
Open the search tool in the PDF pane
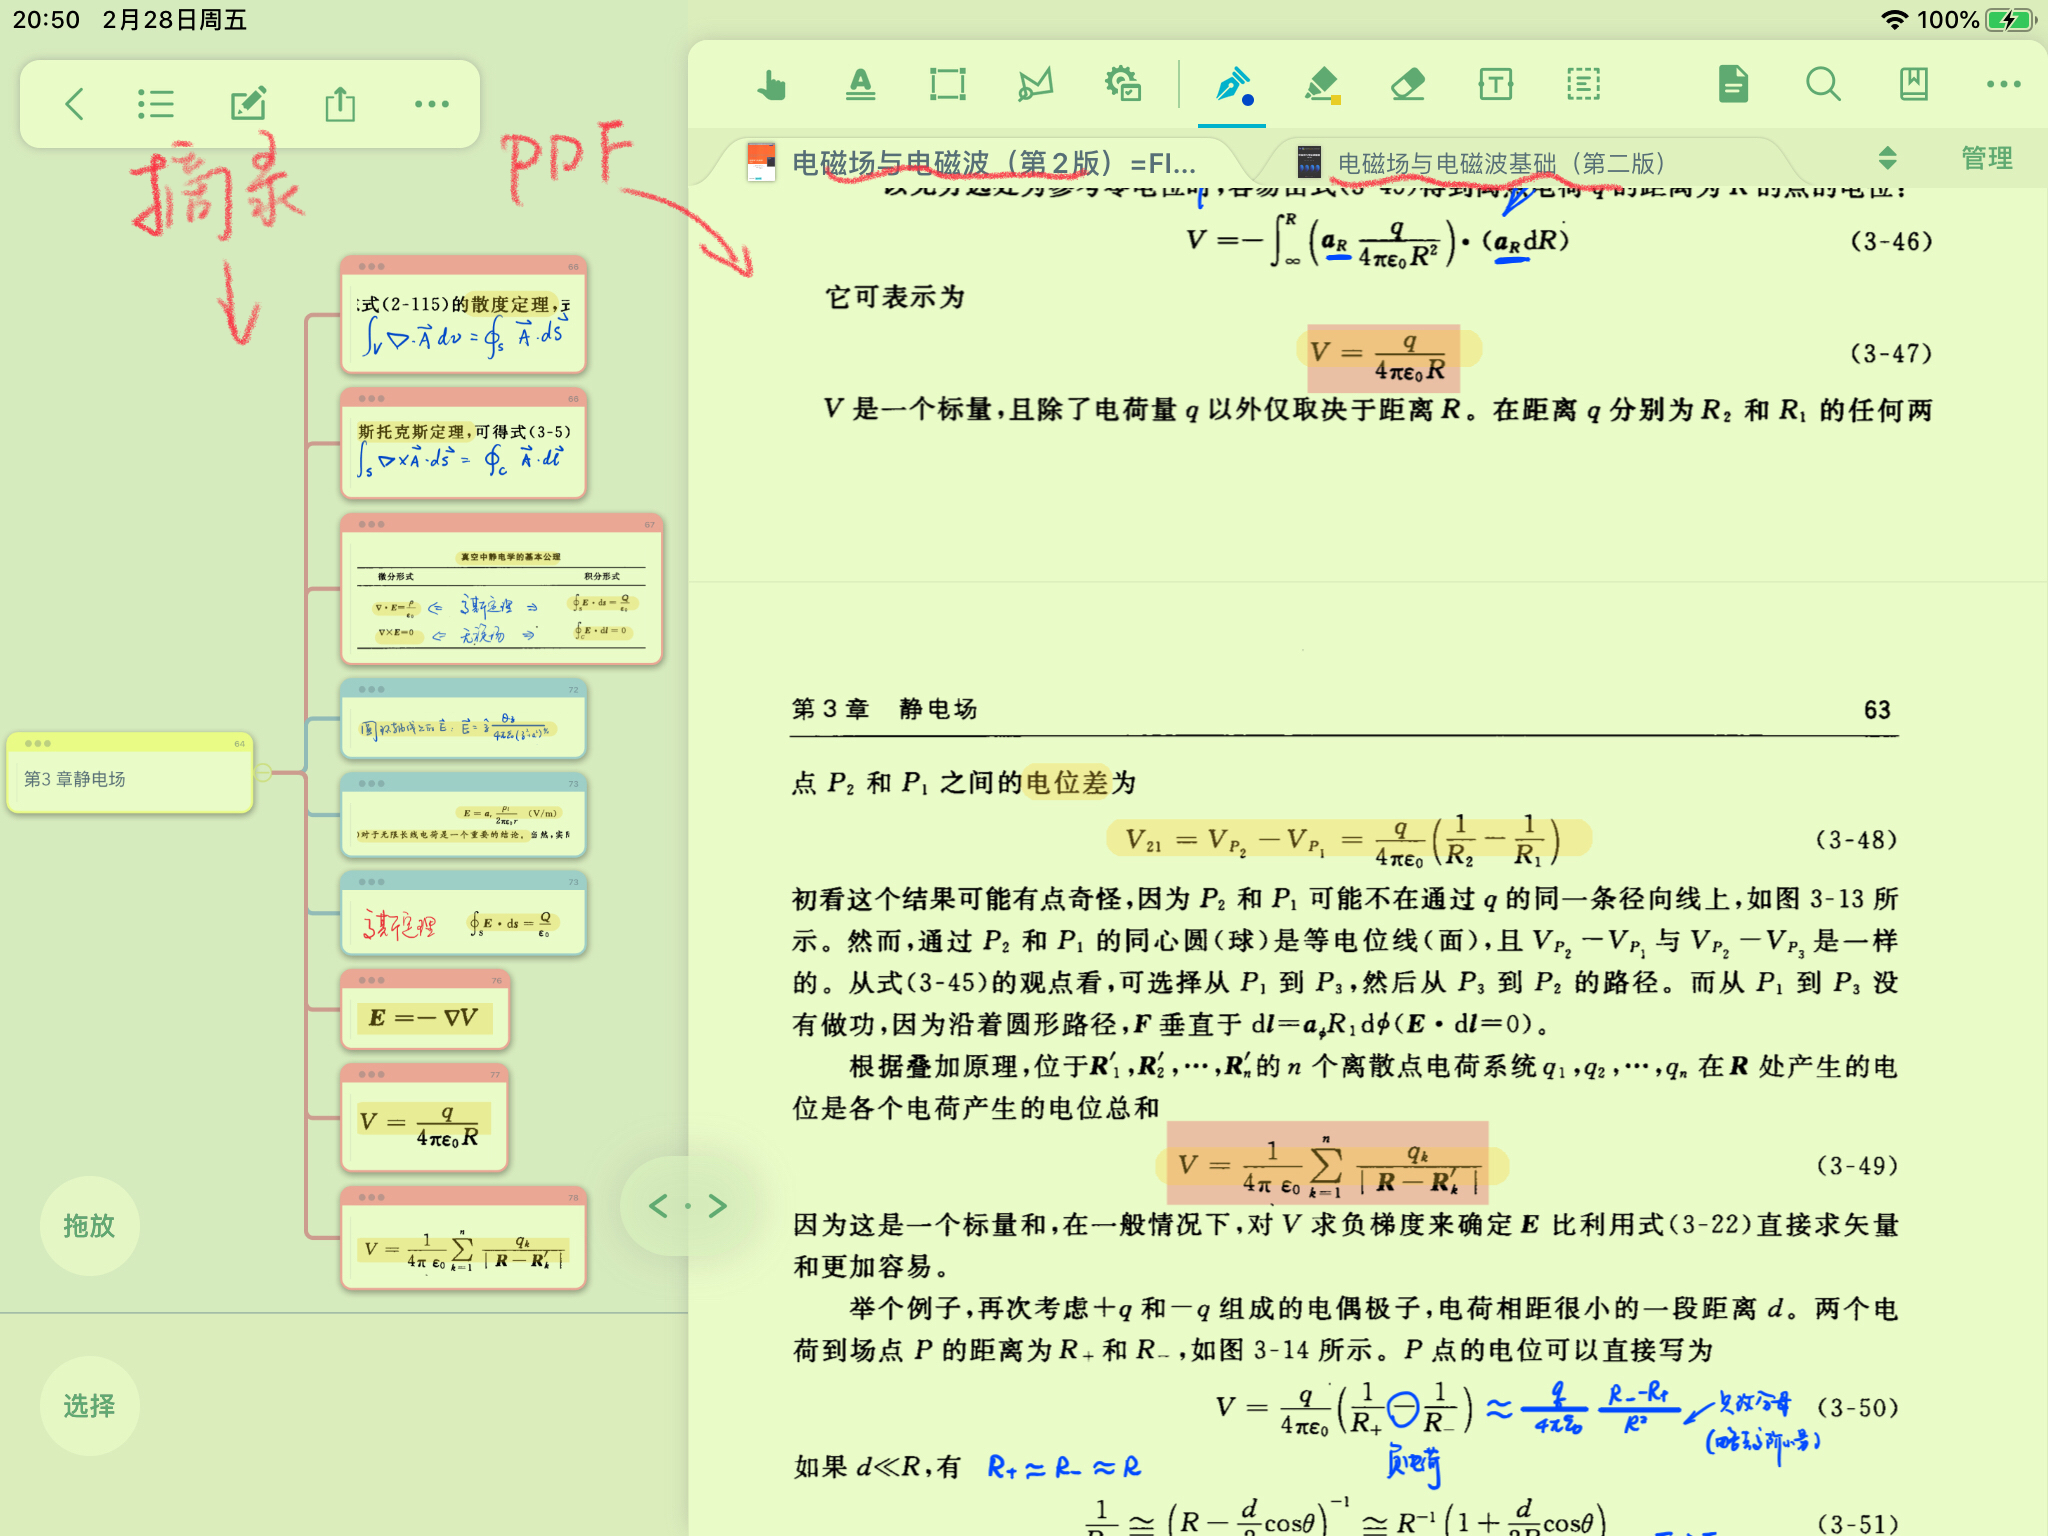(x=1824, y=86)
